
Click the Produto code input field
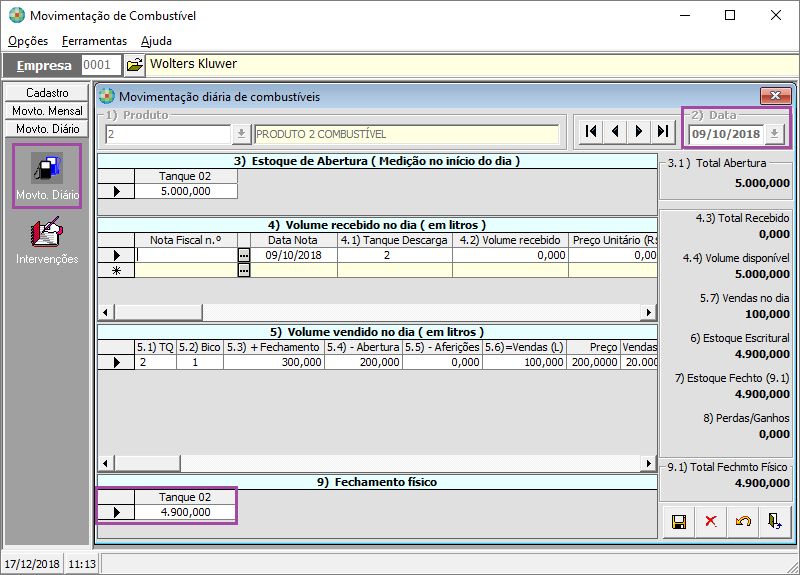tap(169, 134)
